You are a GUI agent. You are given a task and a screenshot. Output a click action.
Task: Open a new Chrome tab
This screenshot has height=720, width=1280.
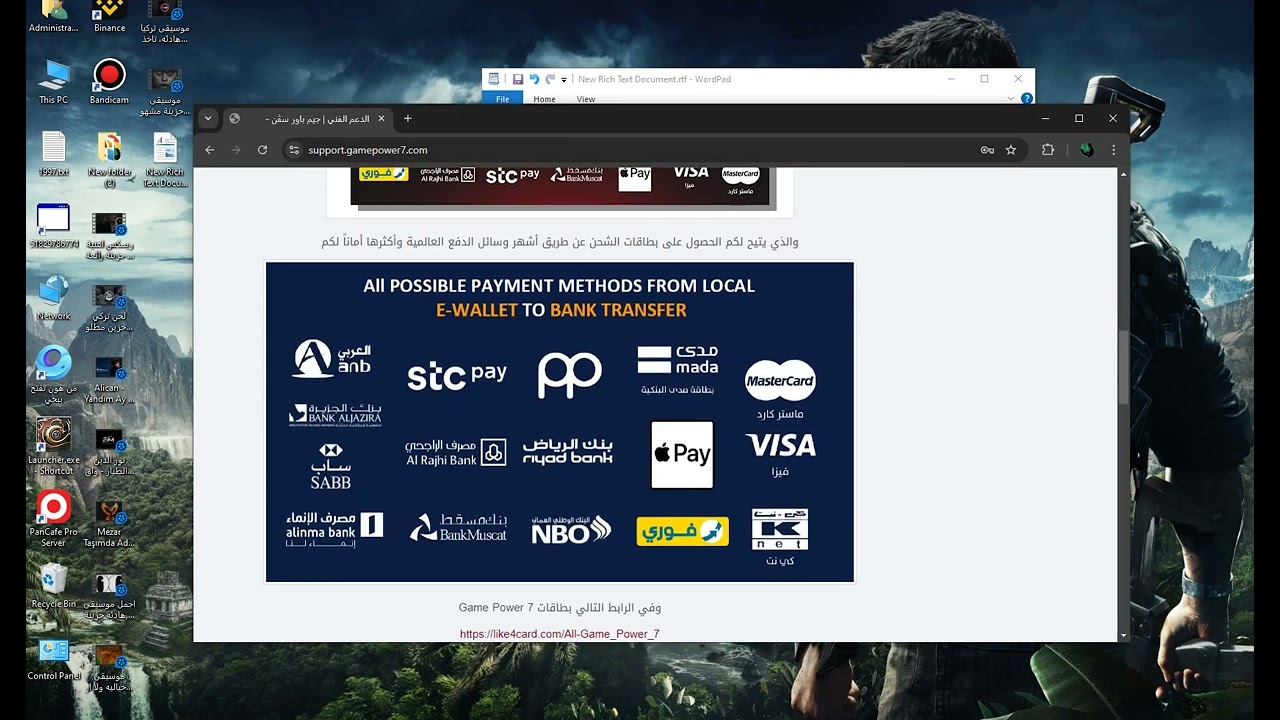coord(407,118)
